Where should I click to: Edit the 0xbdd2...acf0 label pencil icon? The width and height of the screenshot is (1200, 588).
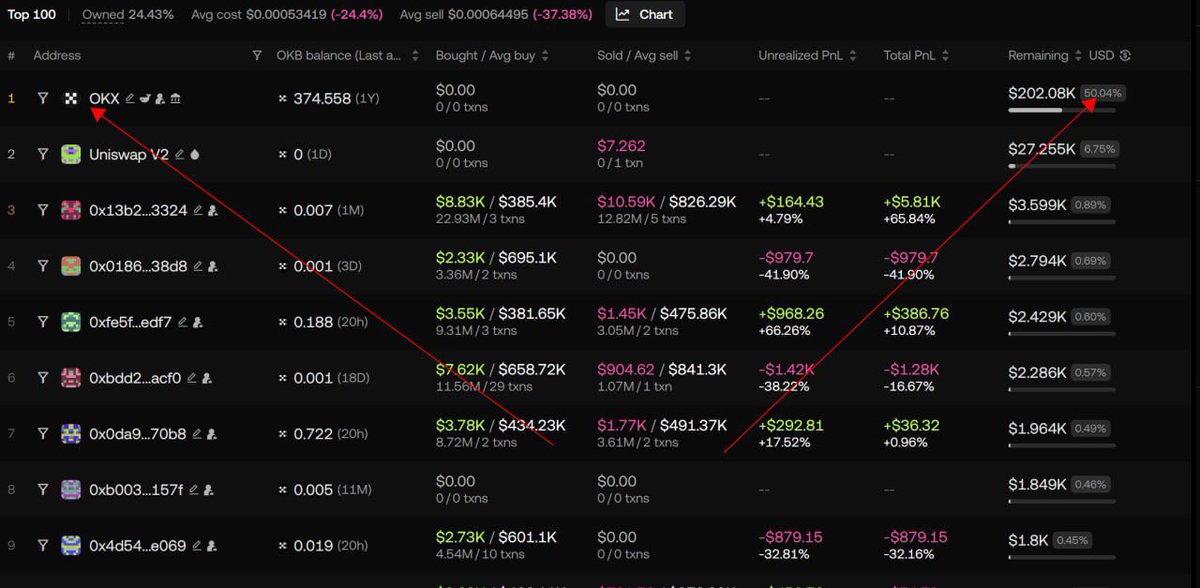[x=192, y=379]
